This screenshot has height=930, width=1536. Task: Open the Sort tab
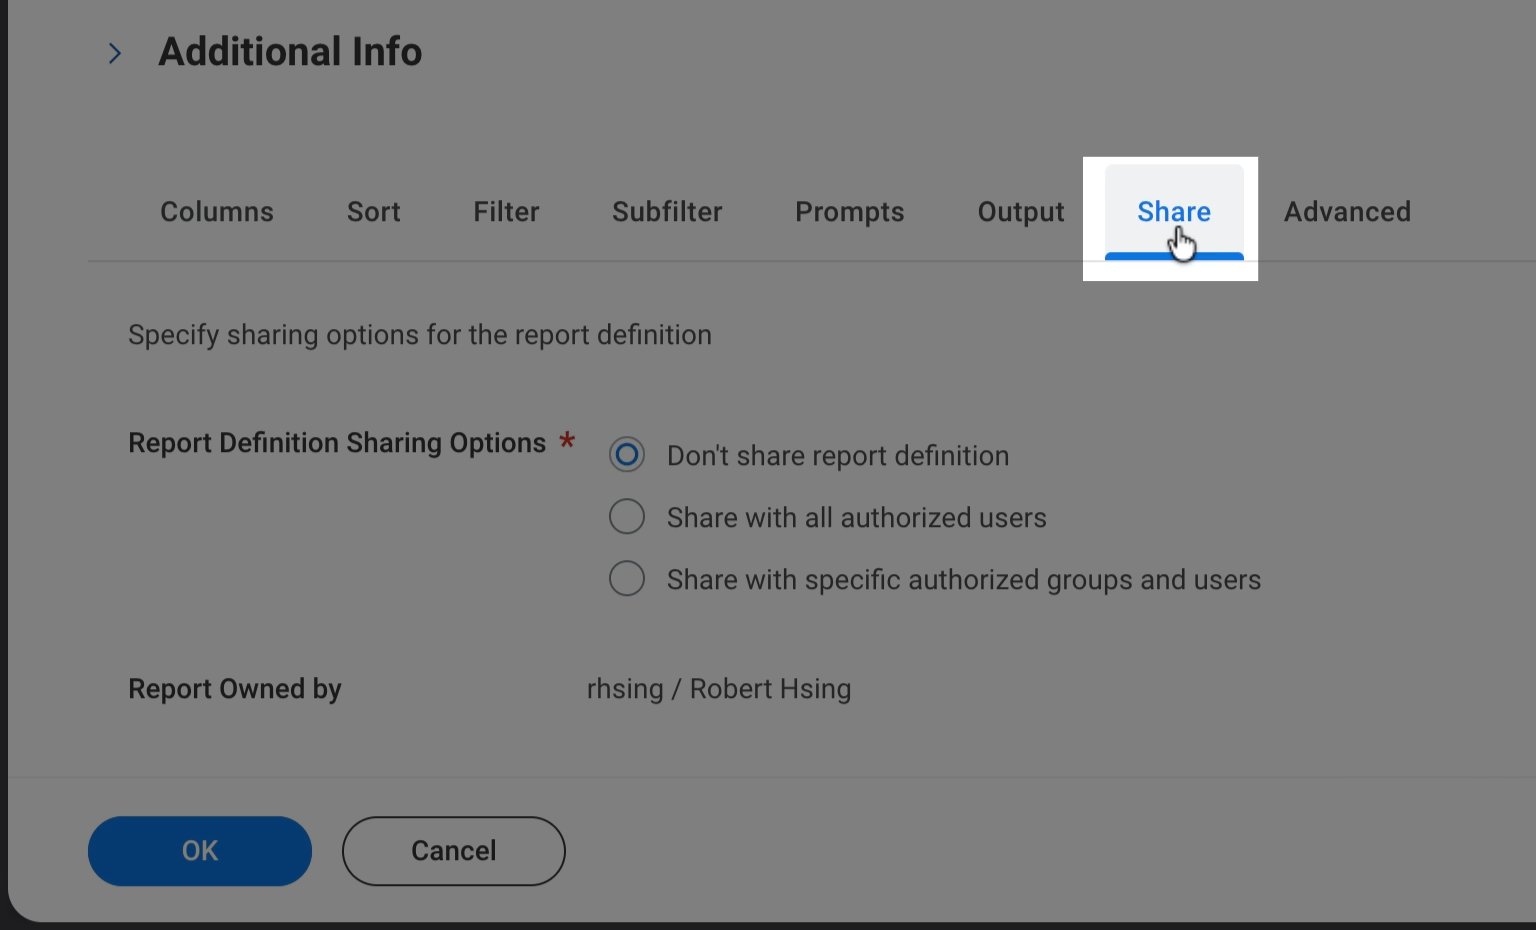pyautogui.click(x=374, y=212)
